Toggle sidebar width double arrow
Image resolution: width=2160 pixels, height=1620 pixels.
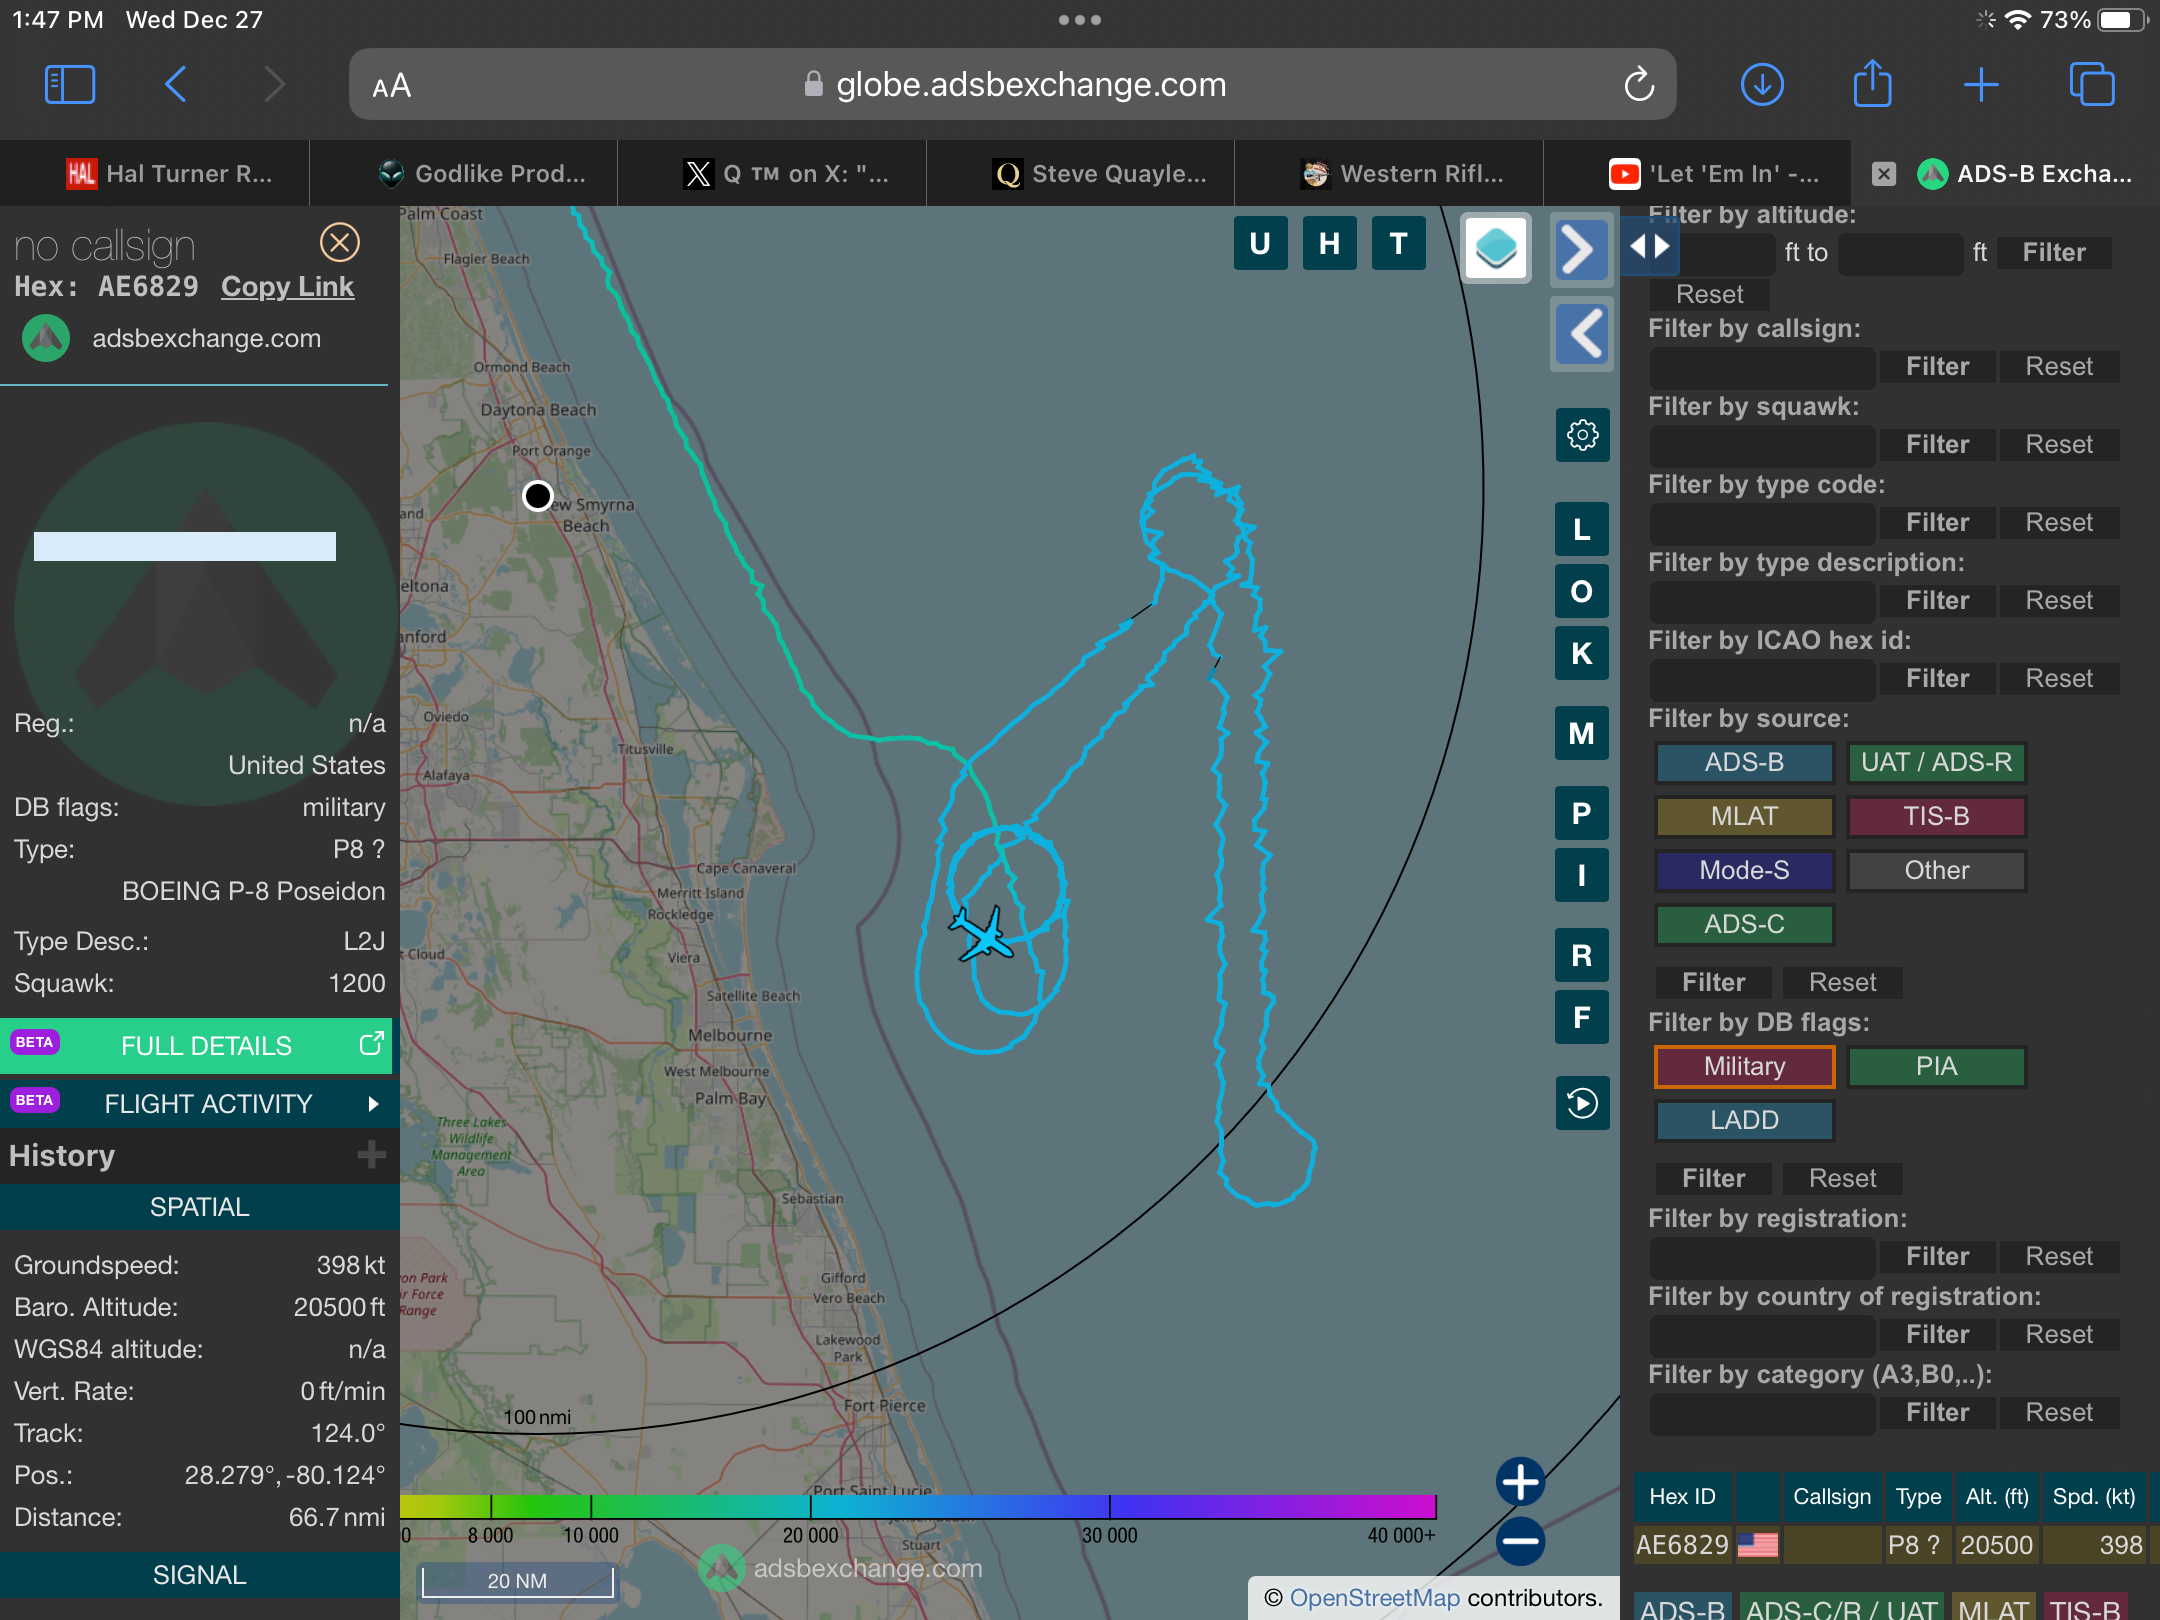pos(1649,246)
